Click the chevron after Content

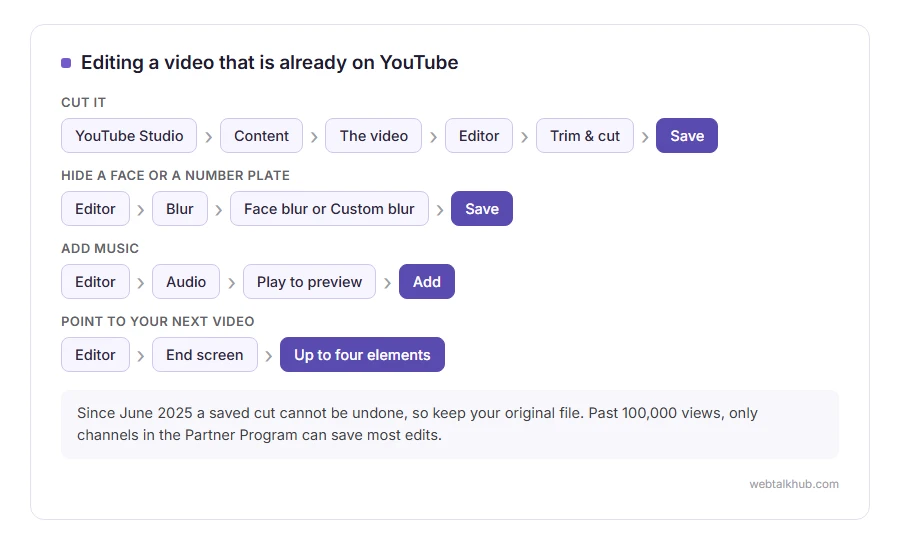pos(314,137)
